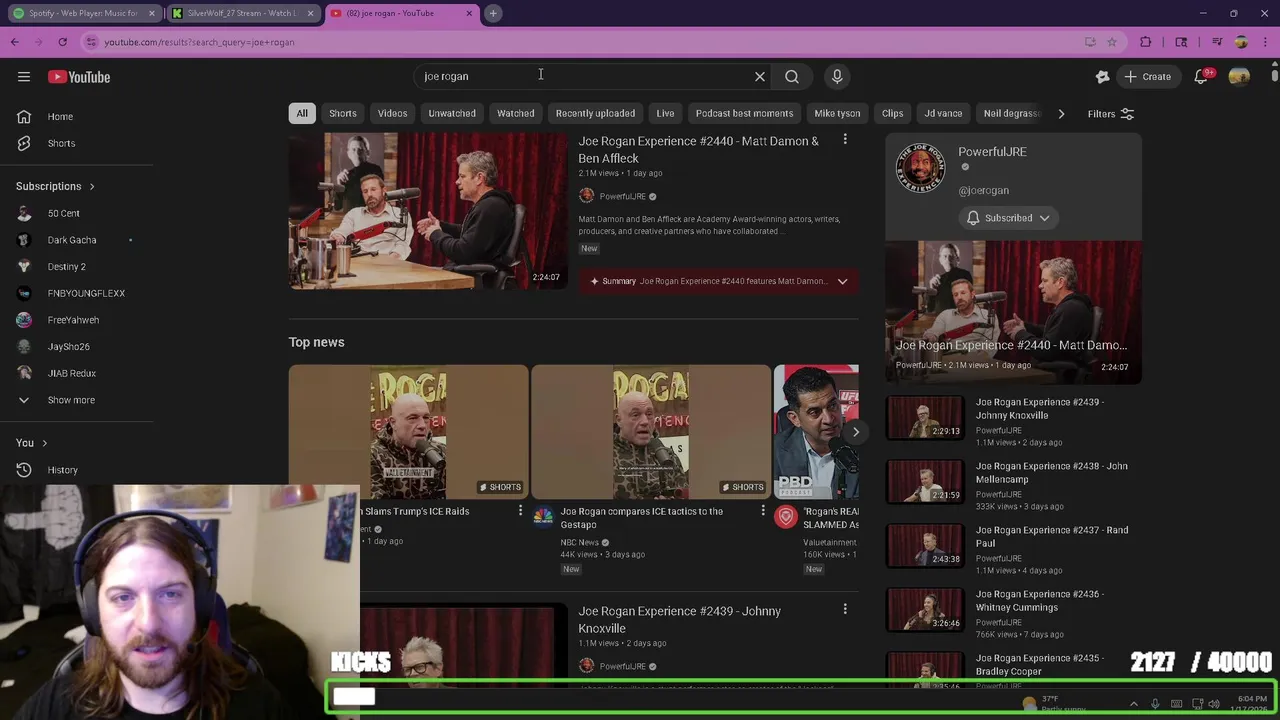Open PowerfulJRE channel under #2440 title
Viewport: 1280px width, 720px height.
tap(622, 197)
